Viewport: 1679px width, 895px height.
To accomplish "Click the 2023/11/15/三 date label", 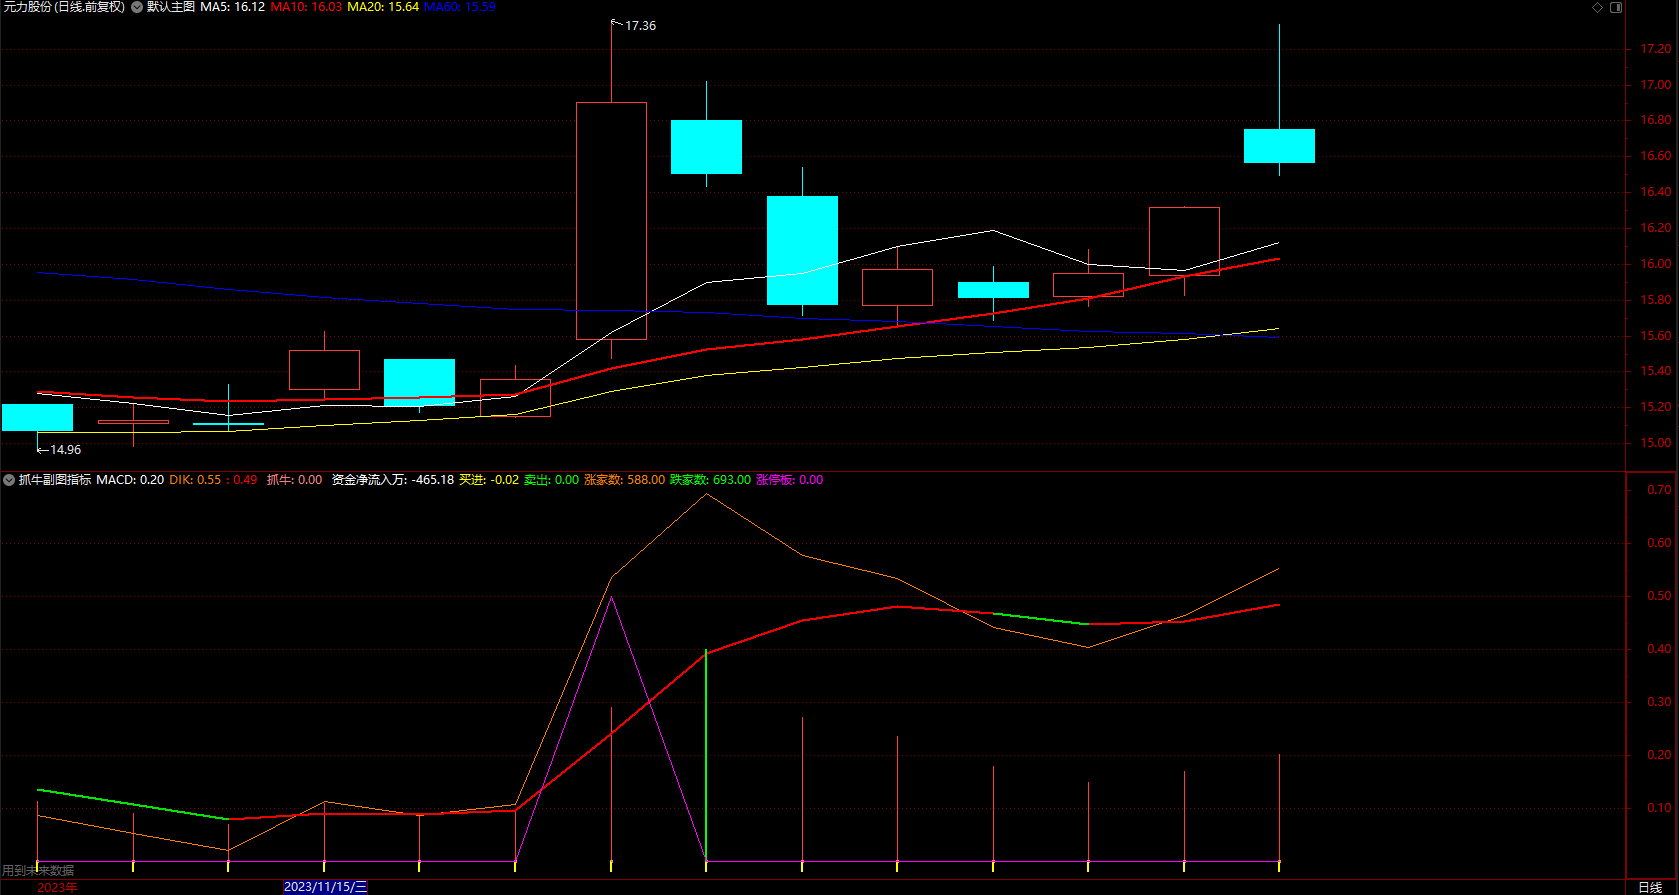I will click(326, 887).
